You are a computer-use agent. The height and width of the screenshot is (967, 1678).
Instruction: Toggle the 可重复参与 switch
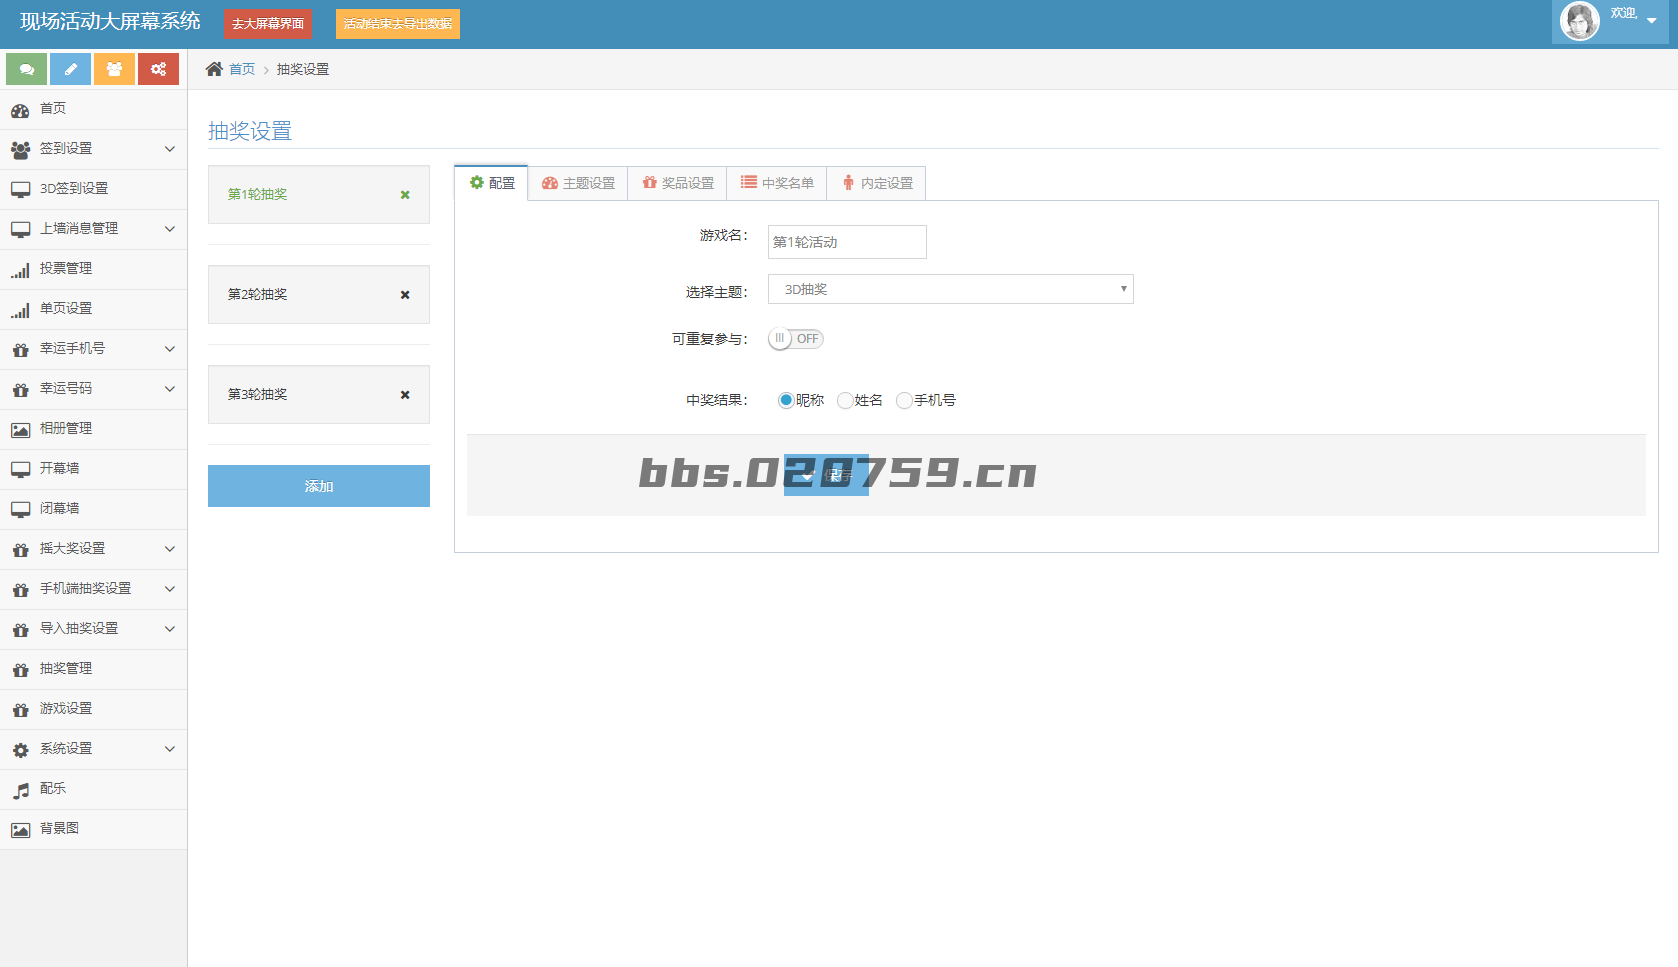coord(796,339)
